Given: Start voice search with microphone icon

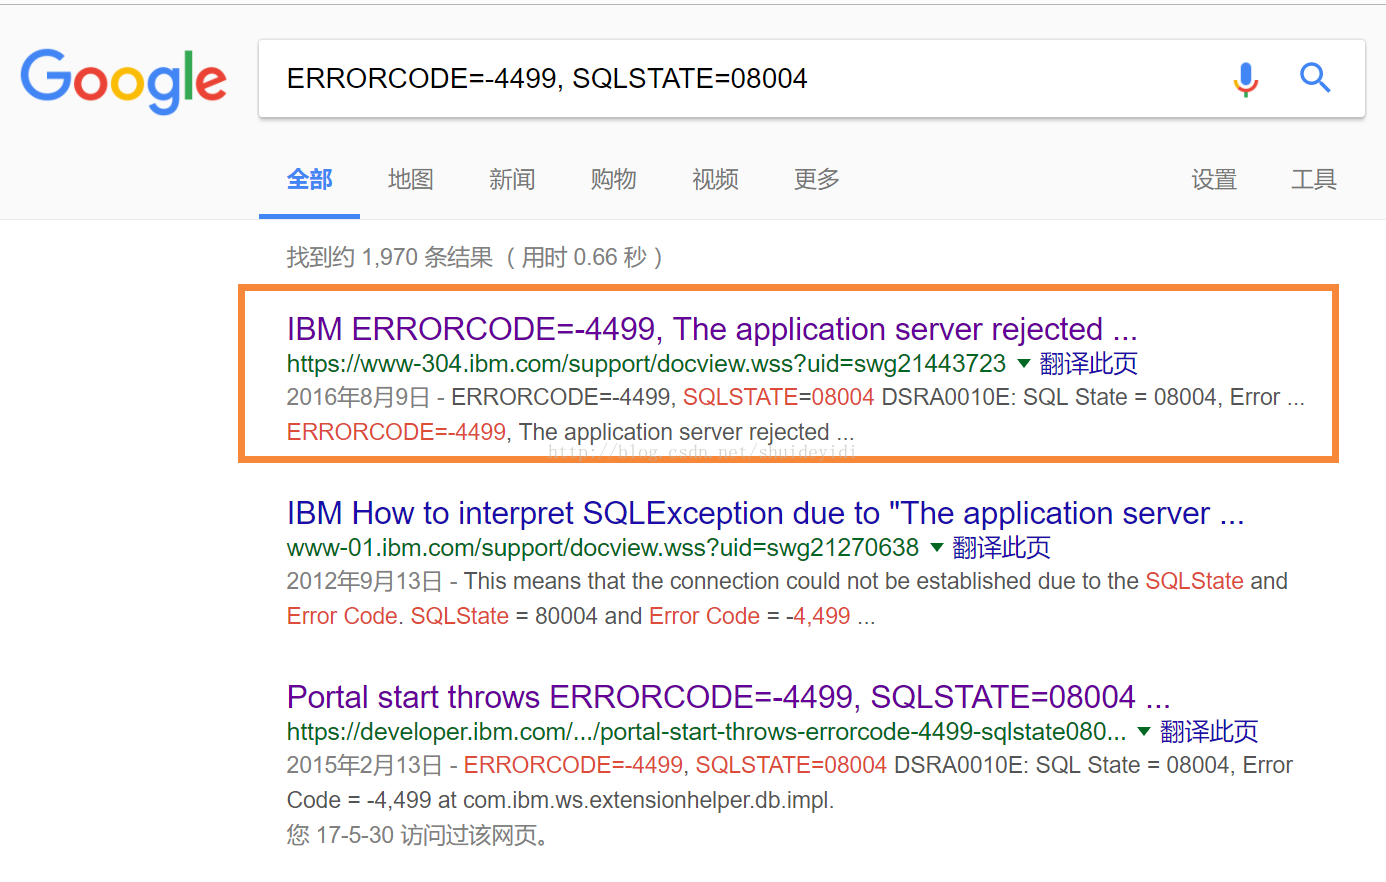Looking at the screenshot, I should 1245,79.
